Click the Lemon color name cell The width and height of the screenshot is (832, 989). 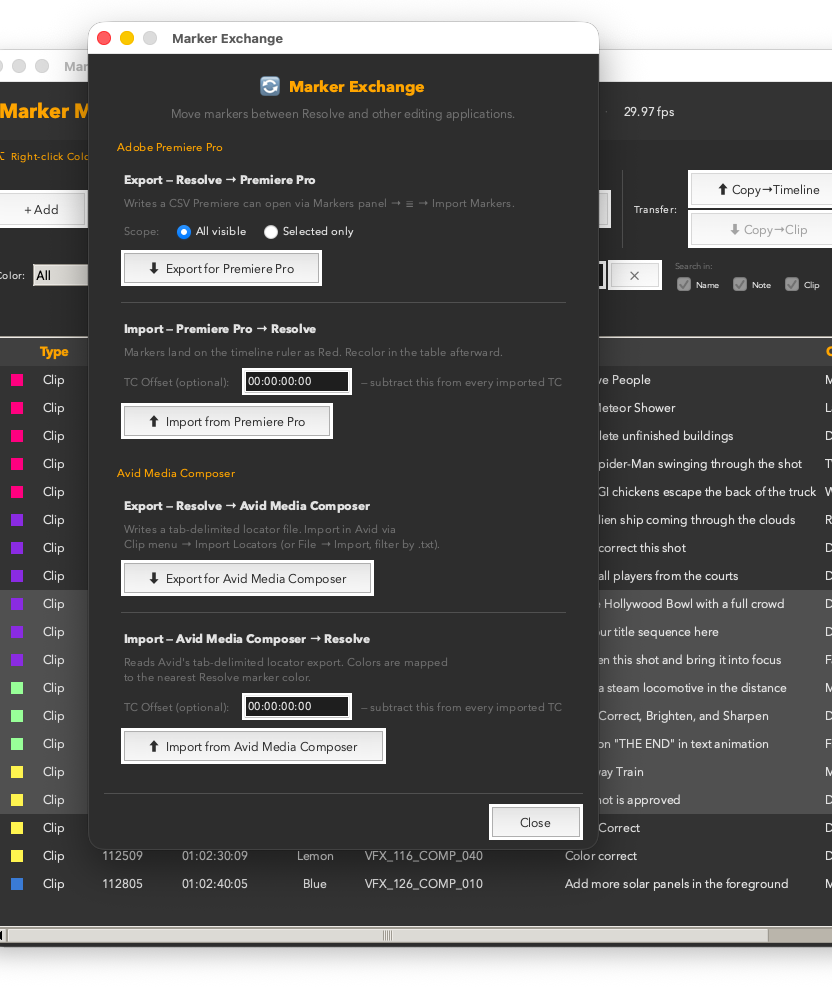pyautogui.click(x=315, y=856)
